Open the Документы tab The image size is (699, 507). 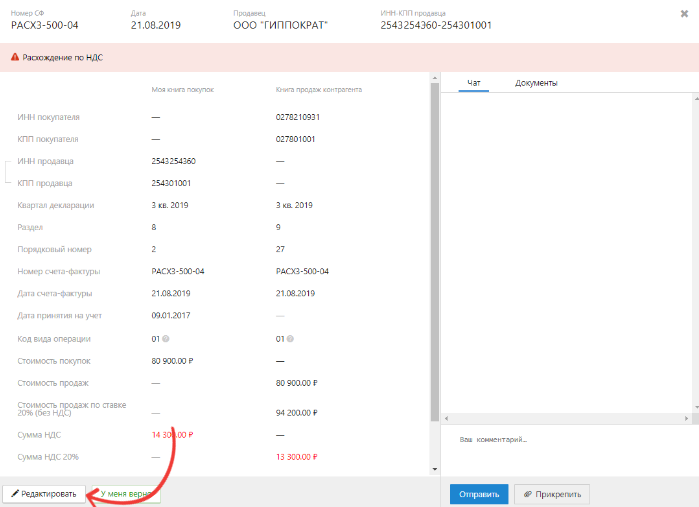pos(536,83)
